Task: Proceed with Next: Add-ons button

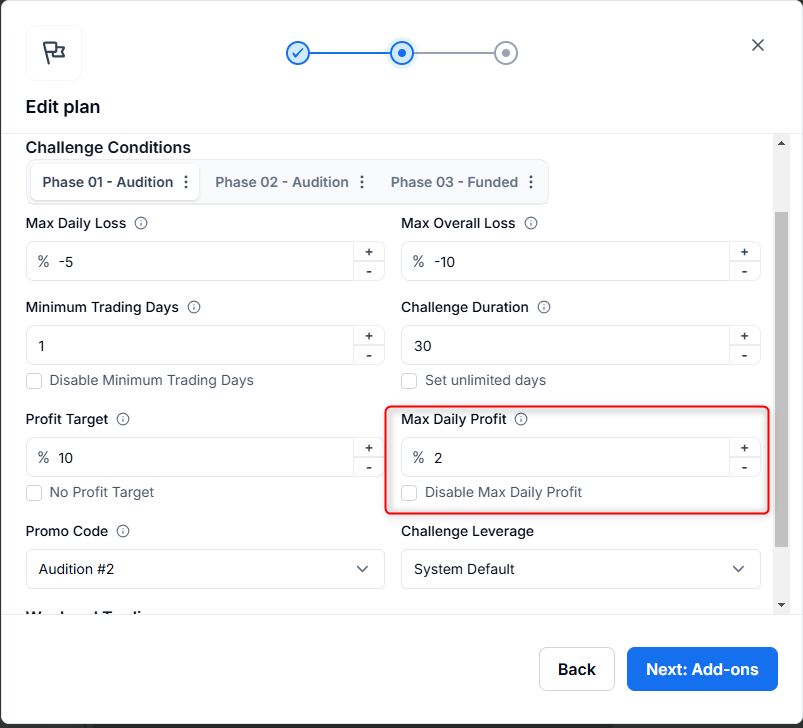Action: (x=702, y=669)
